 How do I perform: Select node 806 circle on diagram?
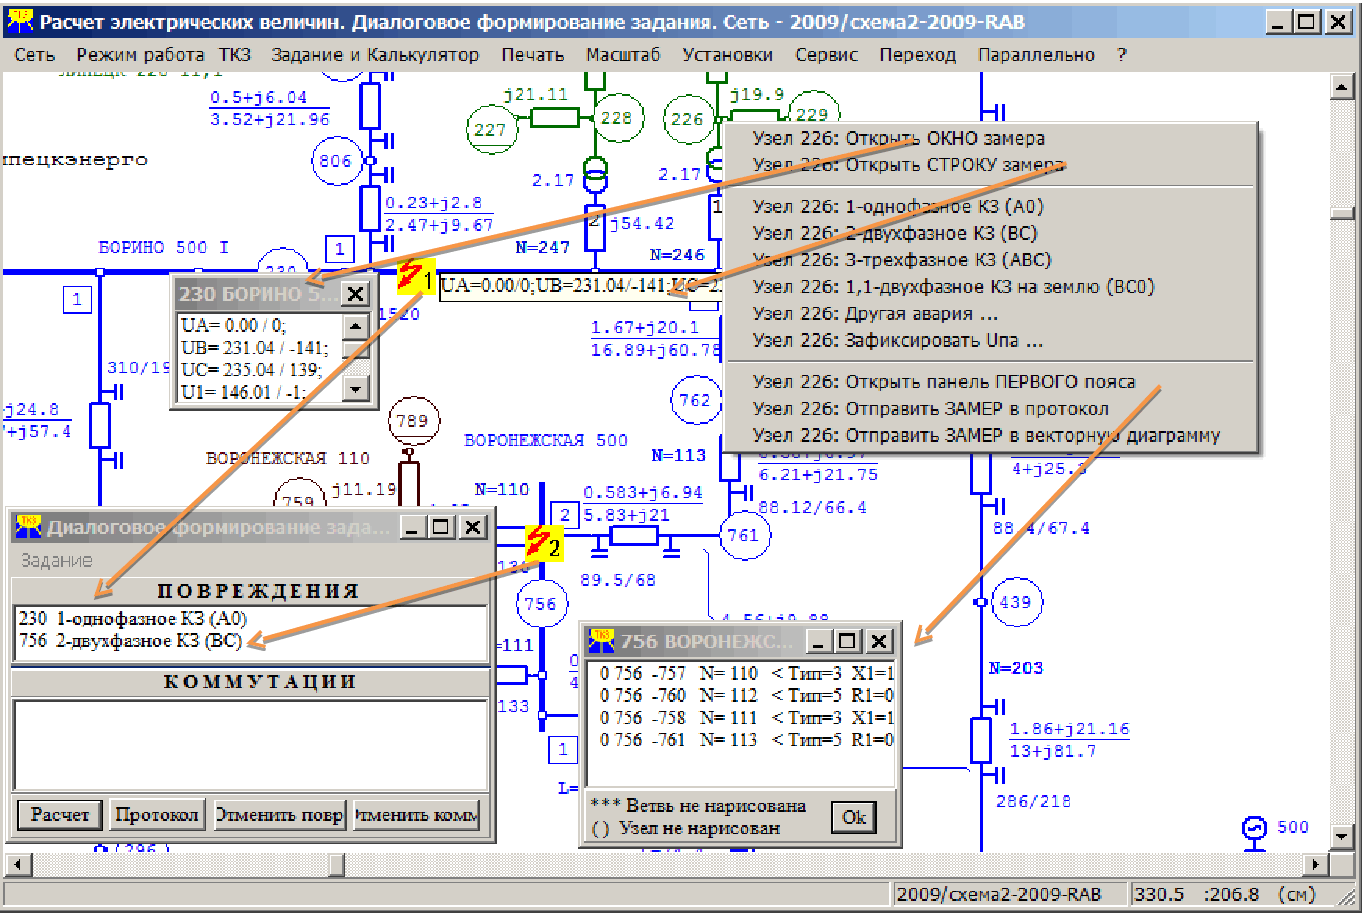pyautogui.click(x=335, y=161)
